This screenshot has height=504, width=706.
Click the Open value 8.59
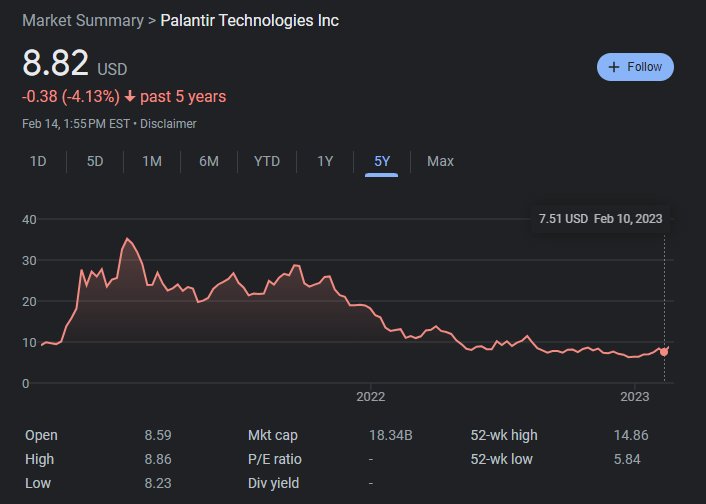tap(158, 436)
